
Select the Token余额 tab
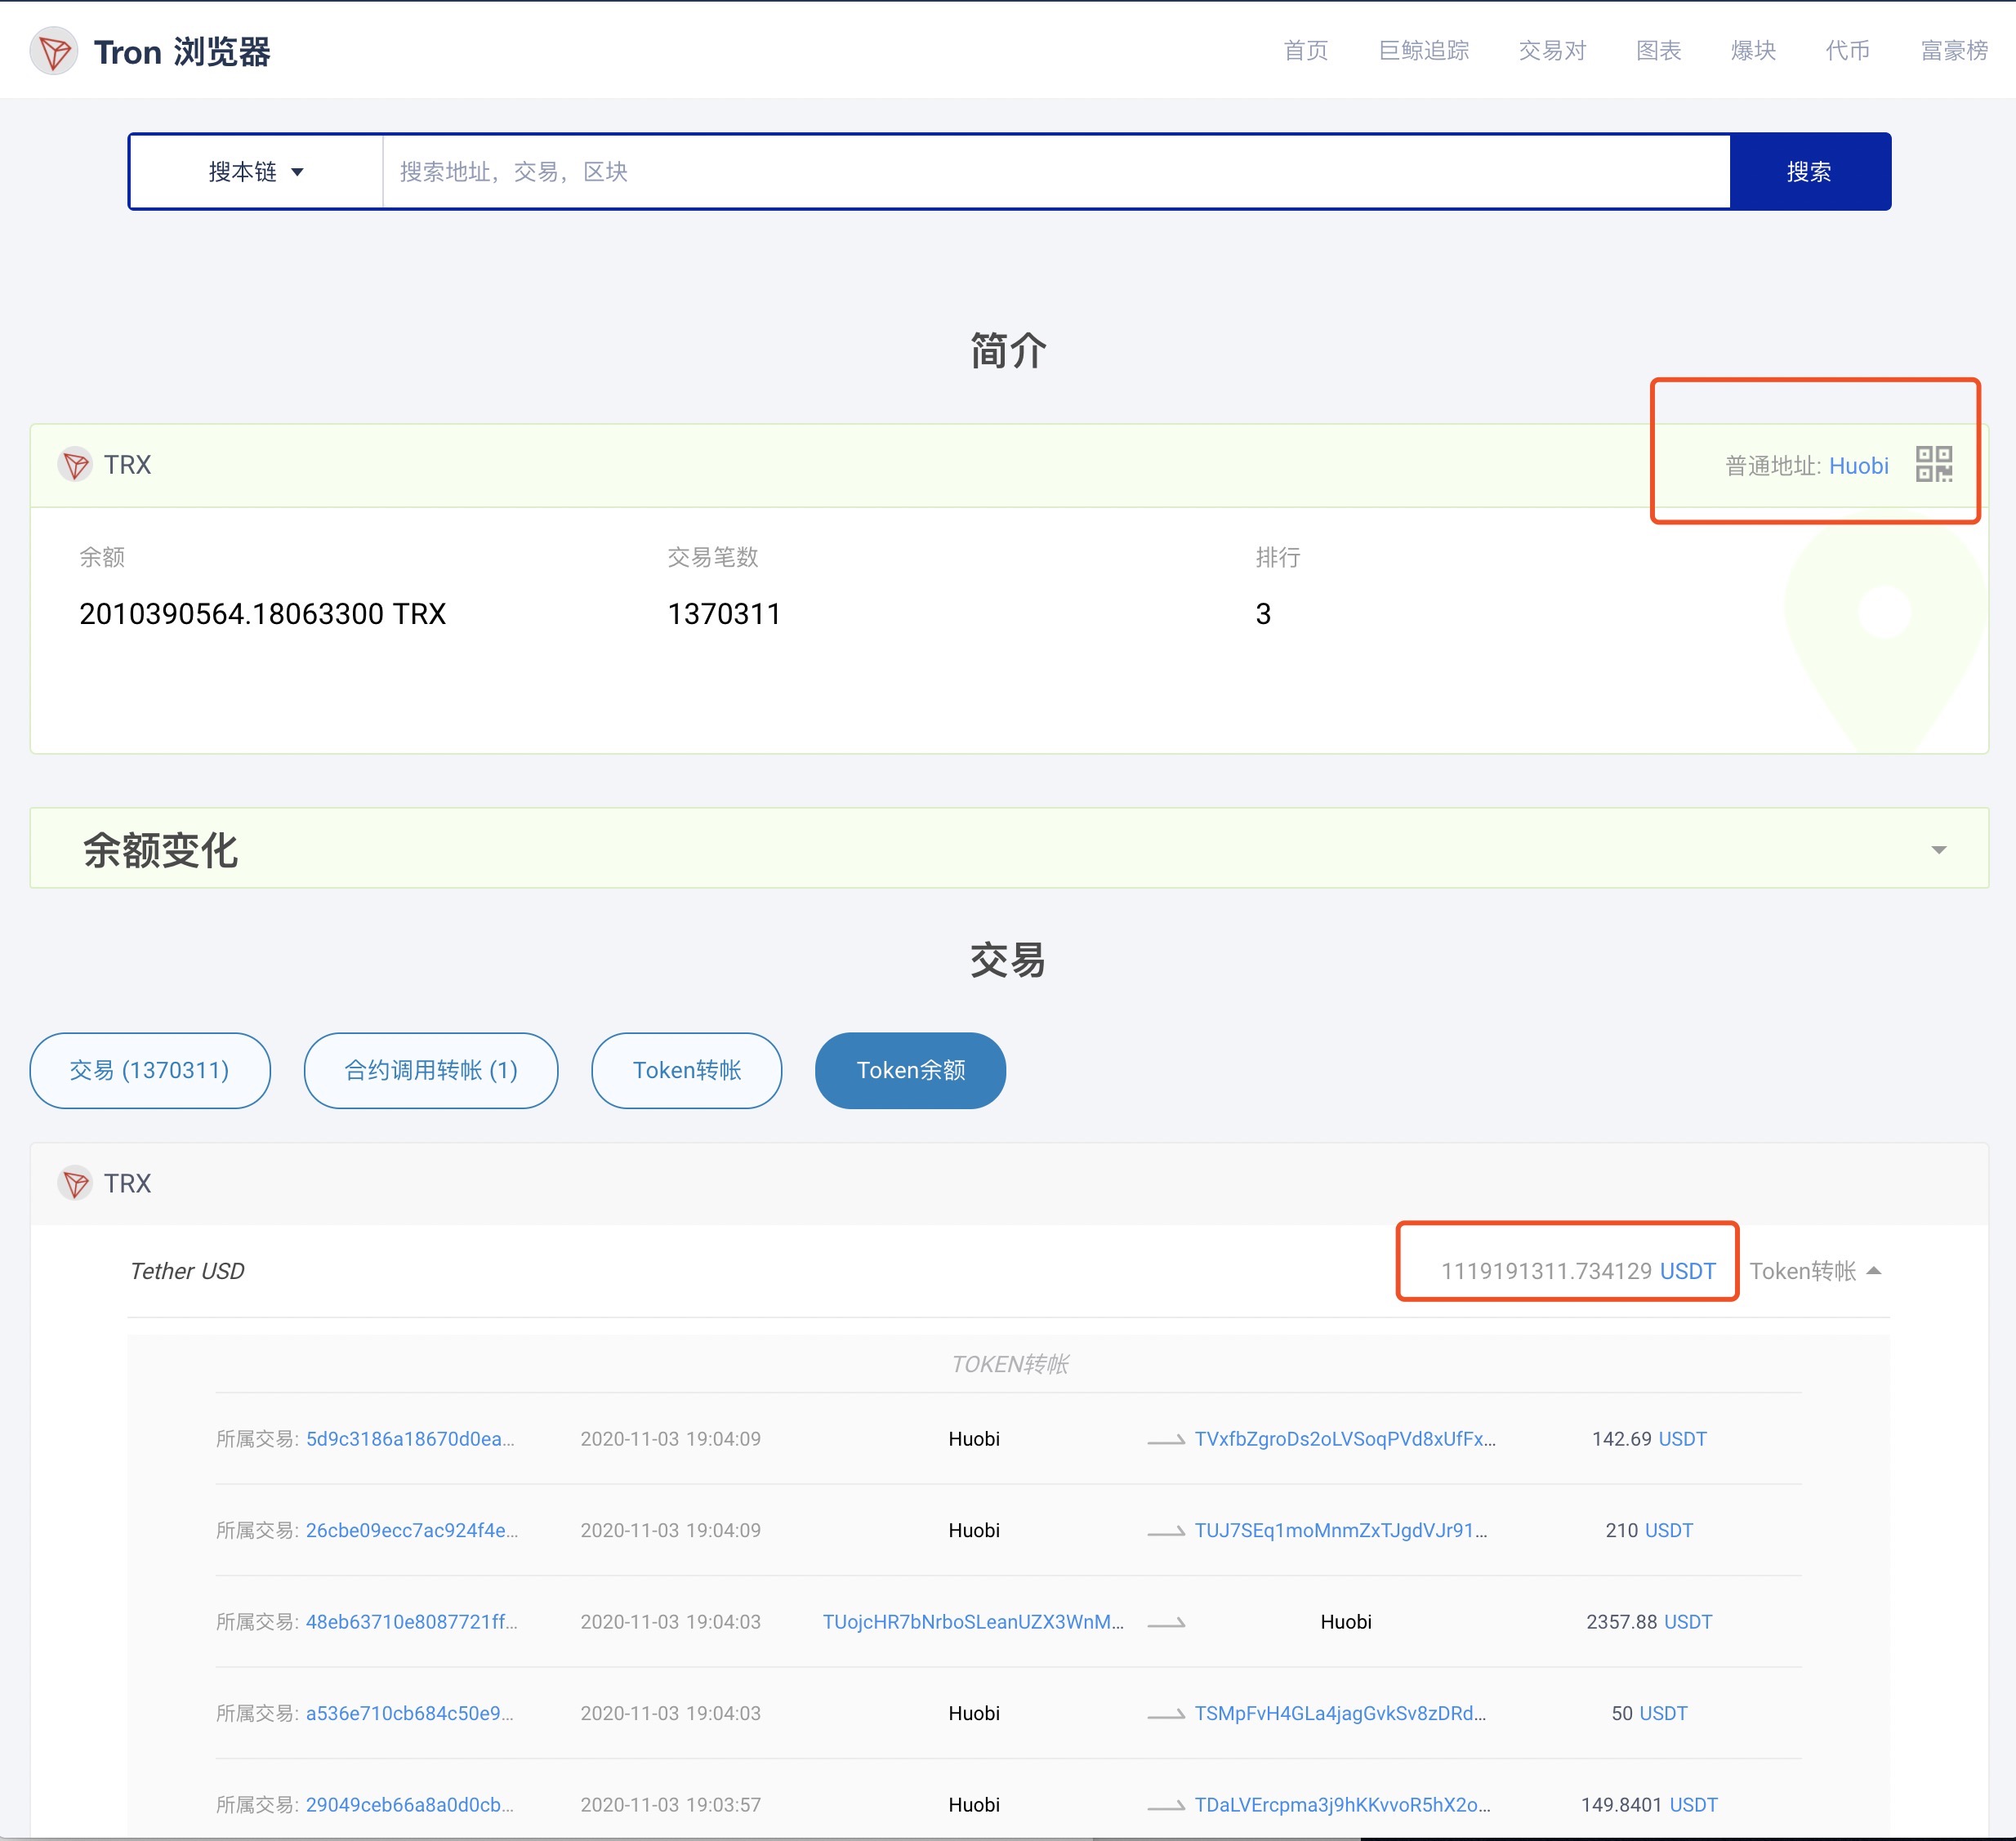[911, 1071]
